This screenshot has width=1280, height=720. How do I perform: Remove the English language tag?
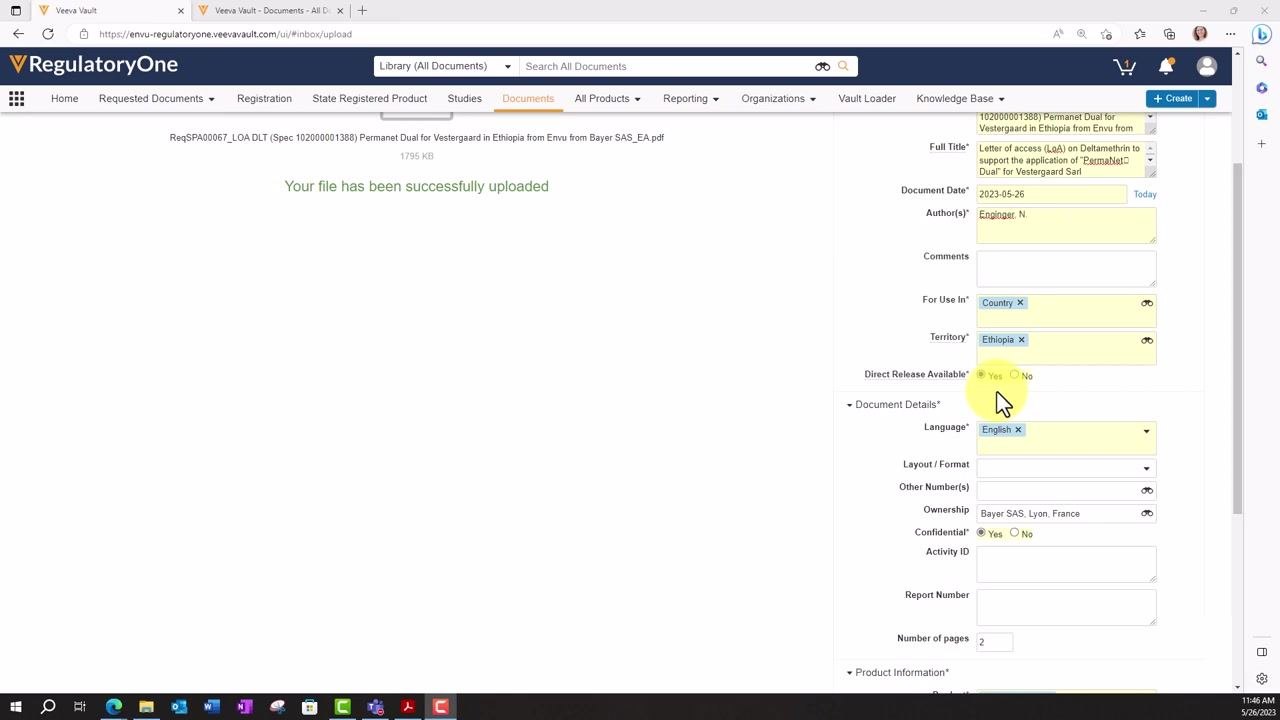[x=1018, y=430]
